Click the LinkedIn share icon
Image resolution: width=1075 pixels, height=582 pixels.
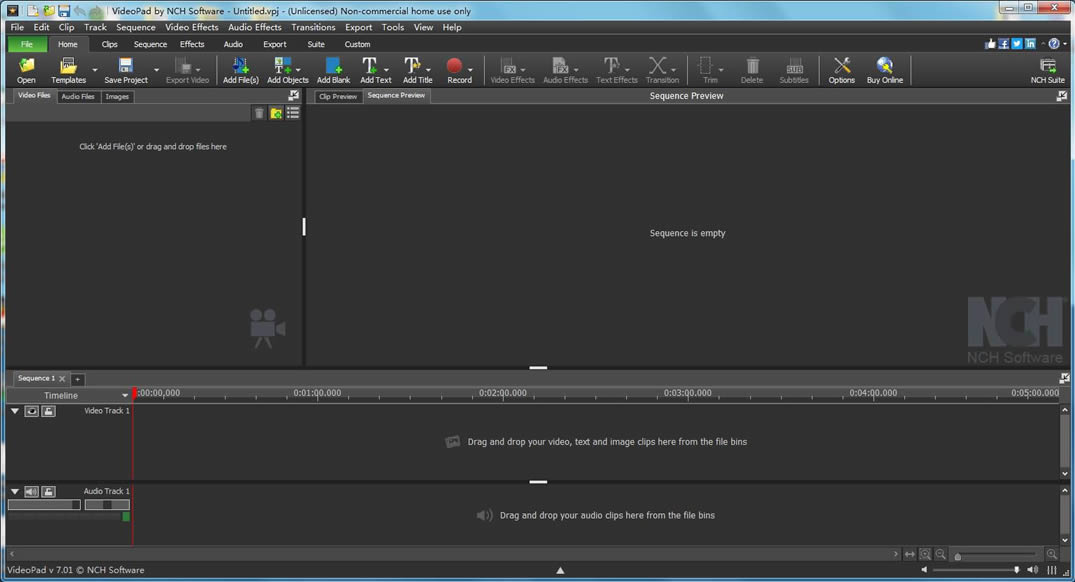[x=1030, y=44]
